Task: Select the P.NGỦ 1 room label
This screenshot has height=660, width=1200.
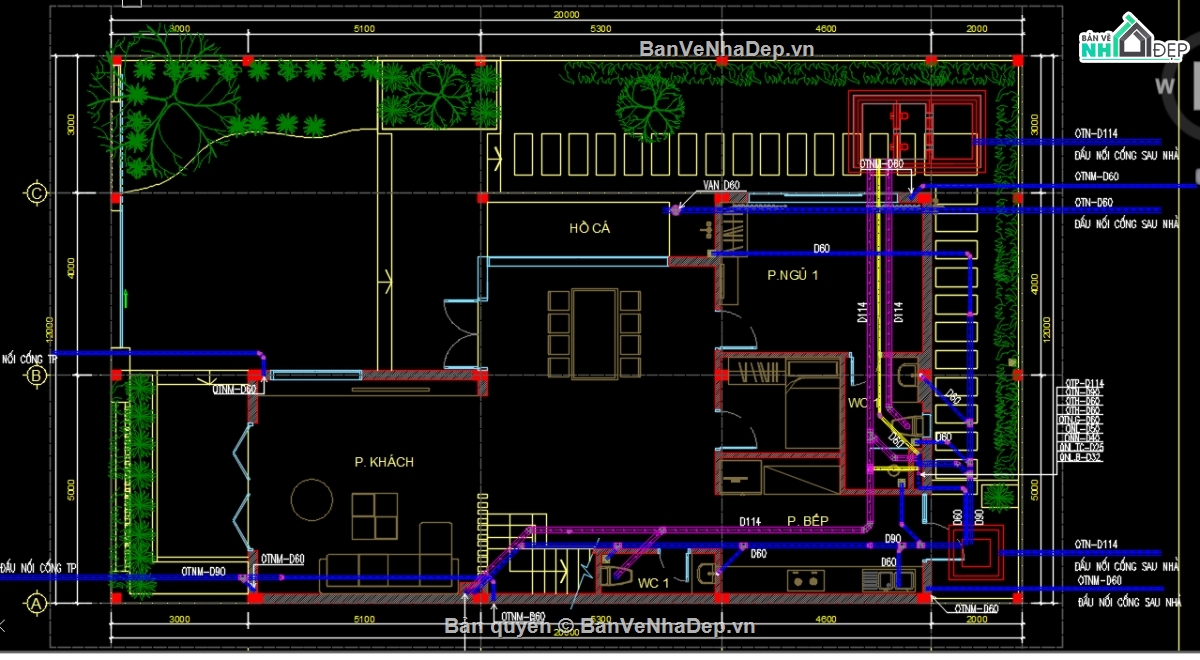Action: pyautogui.click(x=792, y=274)
